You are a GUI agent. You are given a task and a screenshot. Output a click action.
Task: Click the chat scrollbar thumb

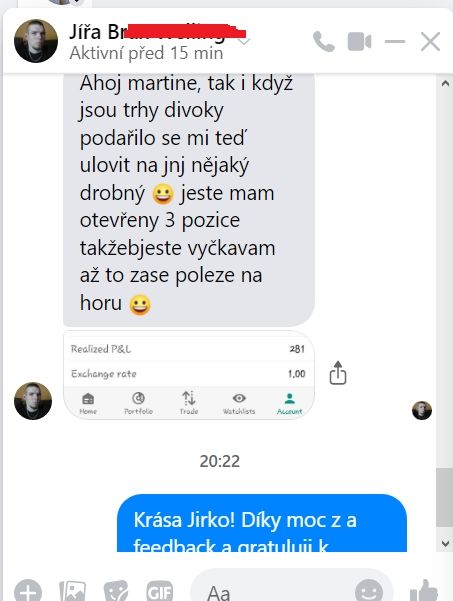click(445, 498)
